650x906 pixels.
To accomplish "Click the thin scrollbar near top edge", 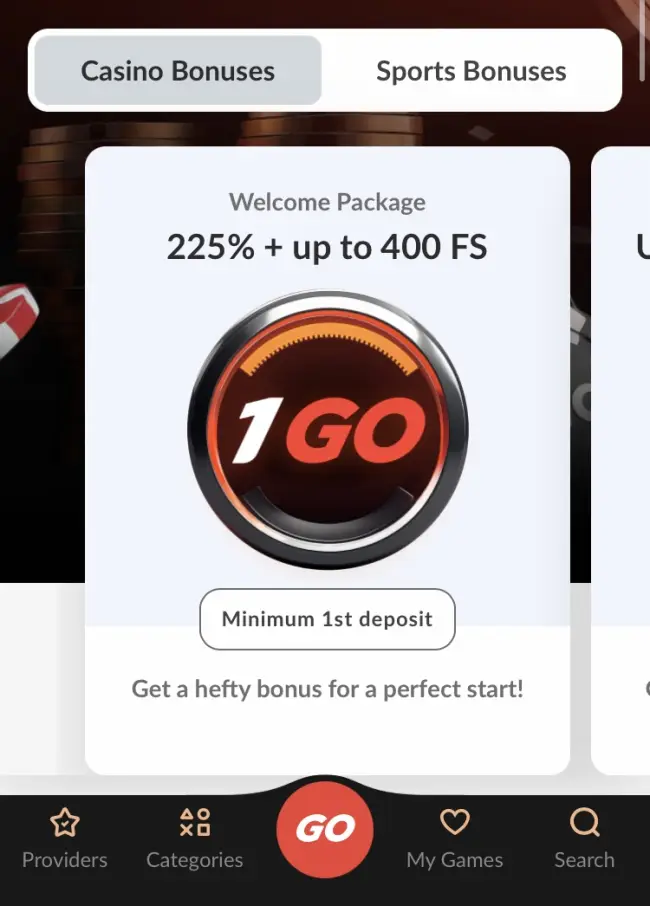I will tap(642, 39).
